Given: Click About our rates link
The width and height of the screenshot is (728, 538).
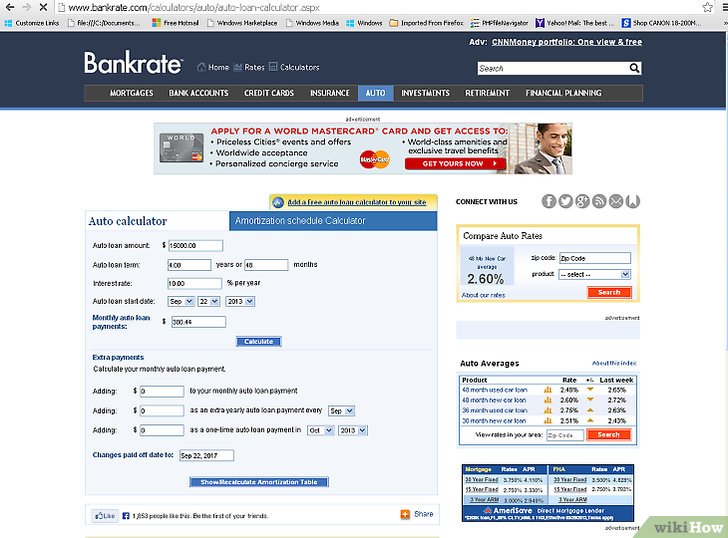Looking at the screenshot, I should click(x=483, y=295).
